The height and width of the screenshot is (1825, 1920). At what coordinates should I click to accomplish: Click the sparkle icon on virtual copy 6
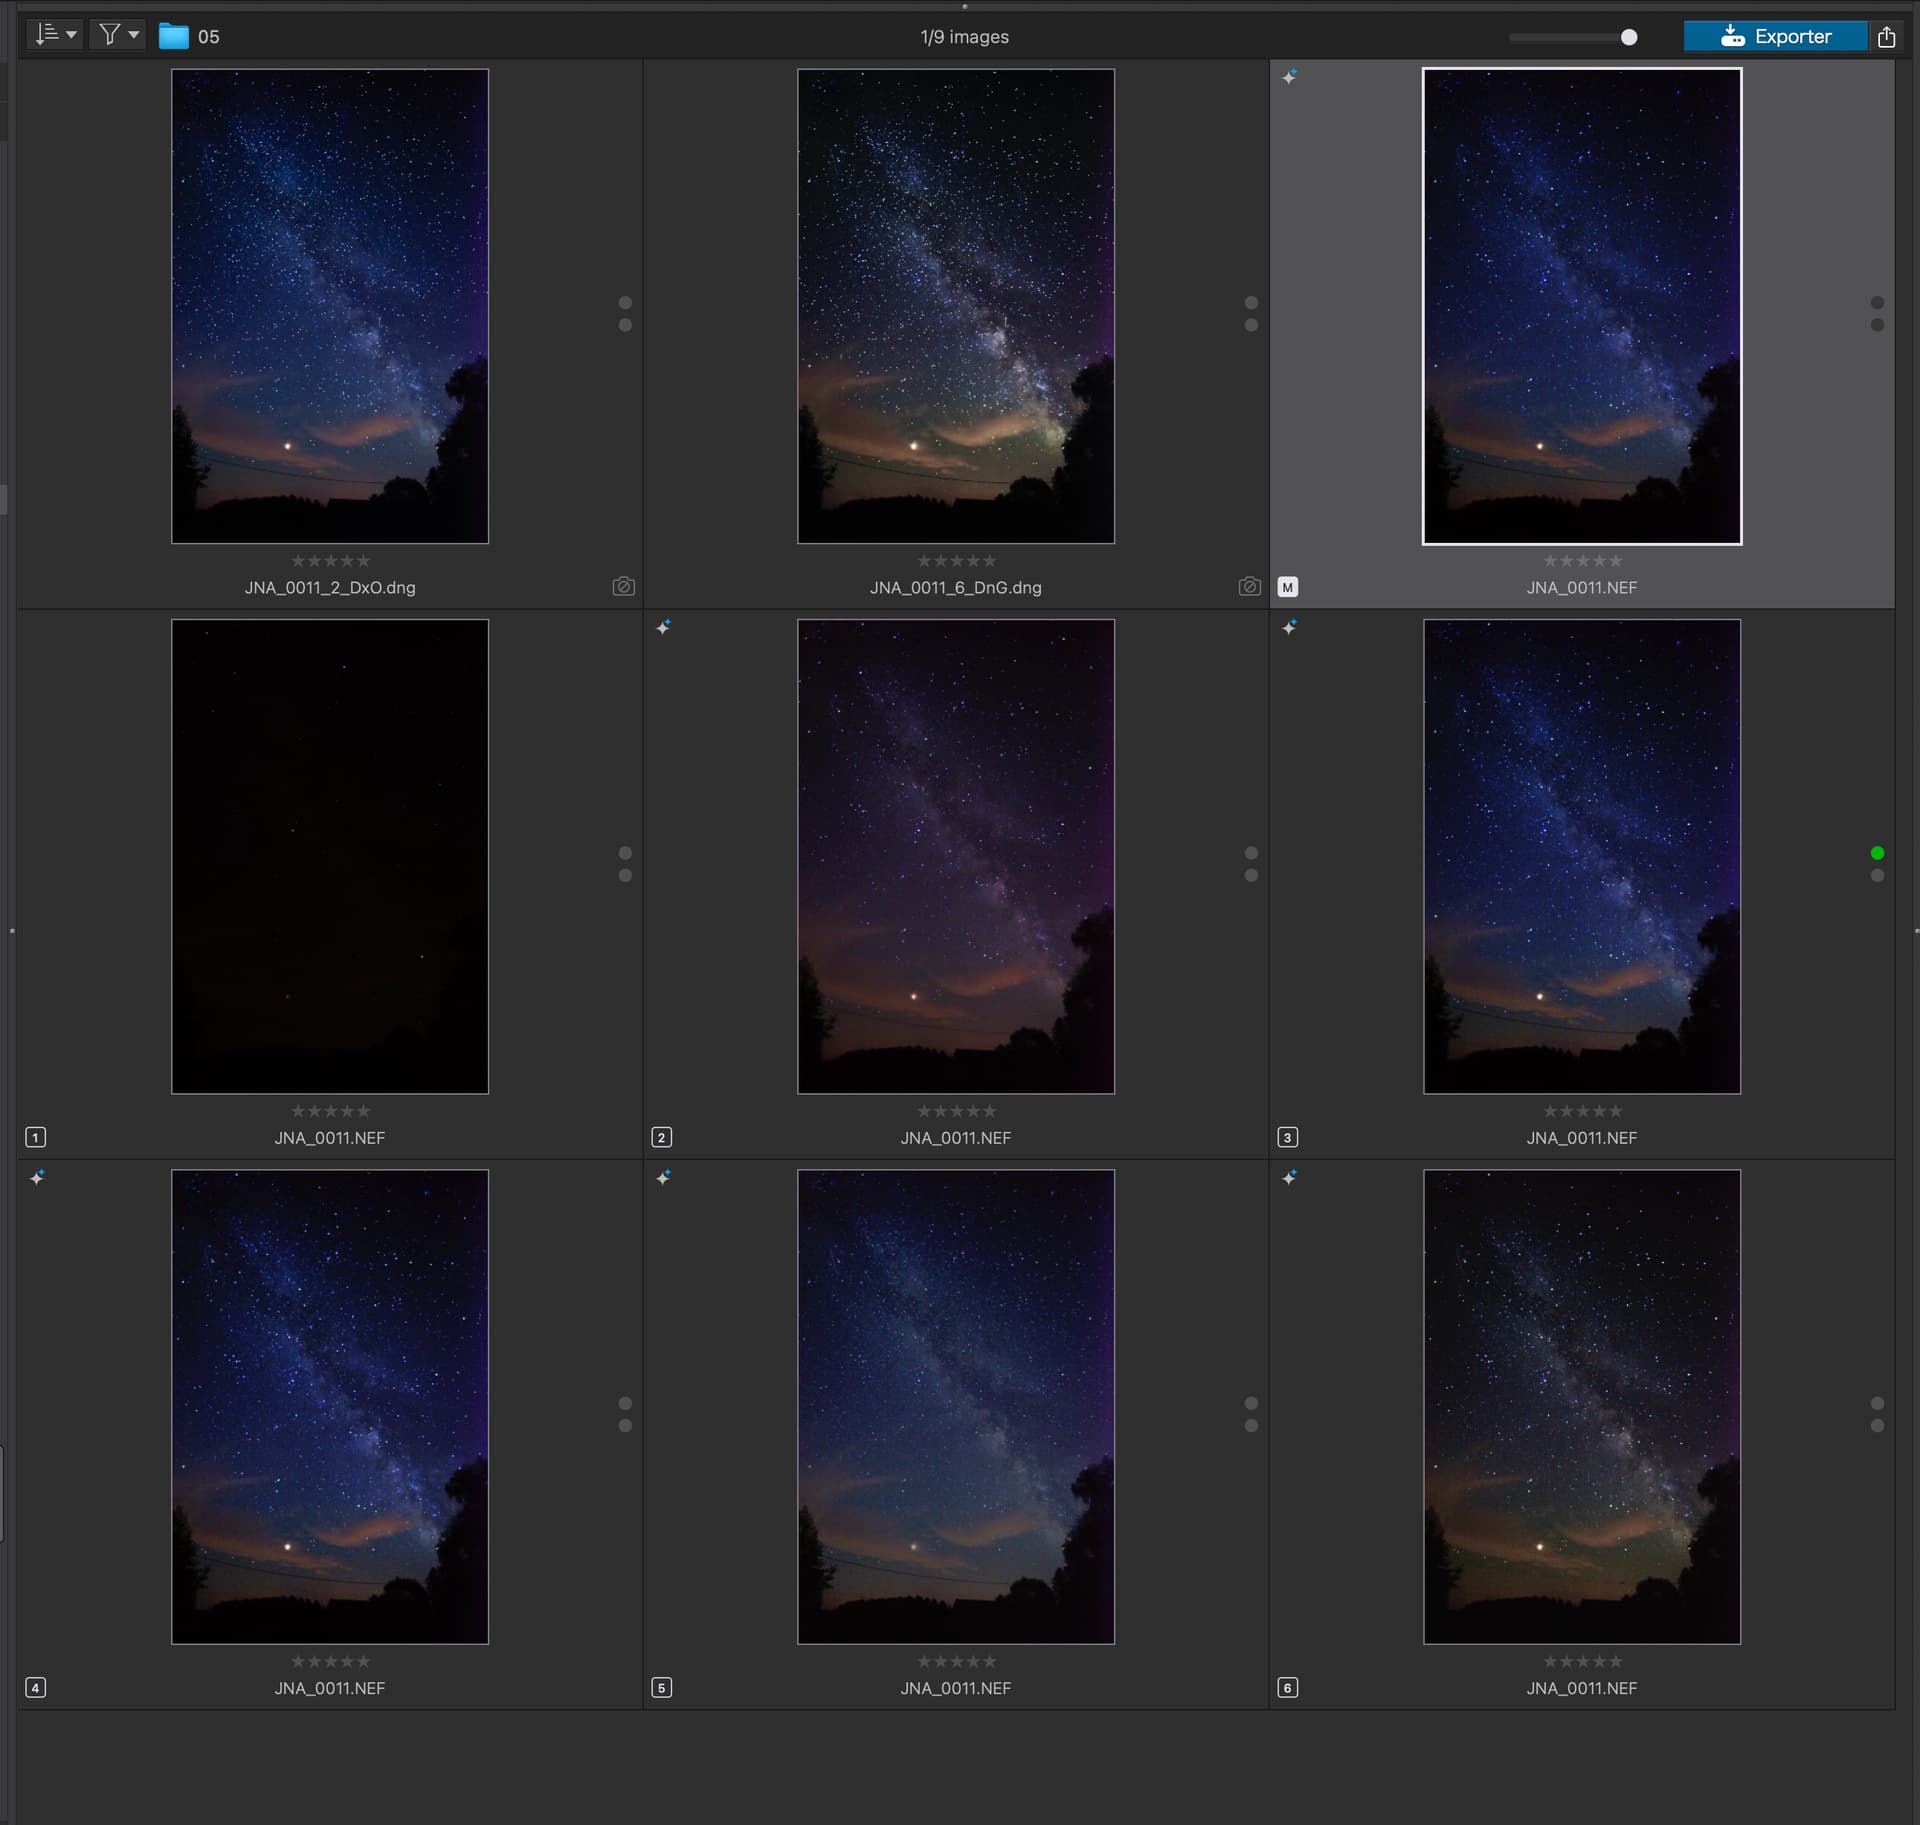coord(1290,1177)
